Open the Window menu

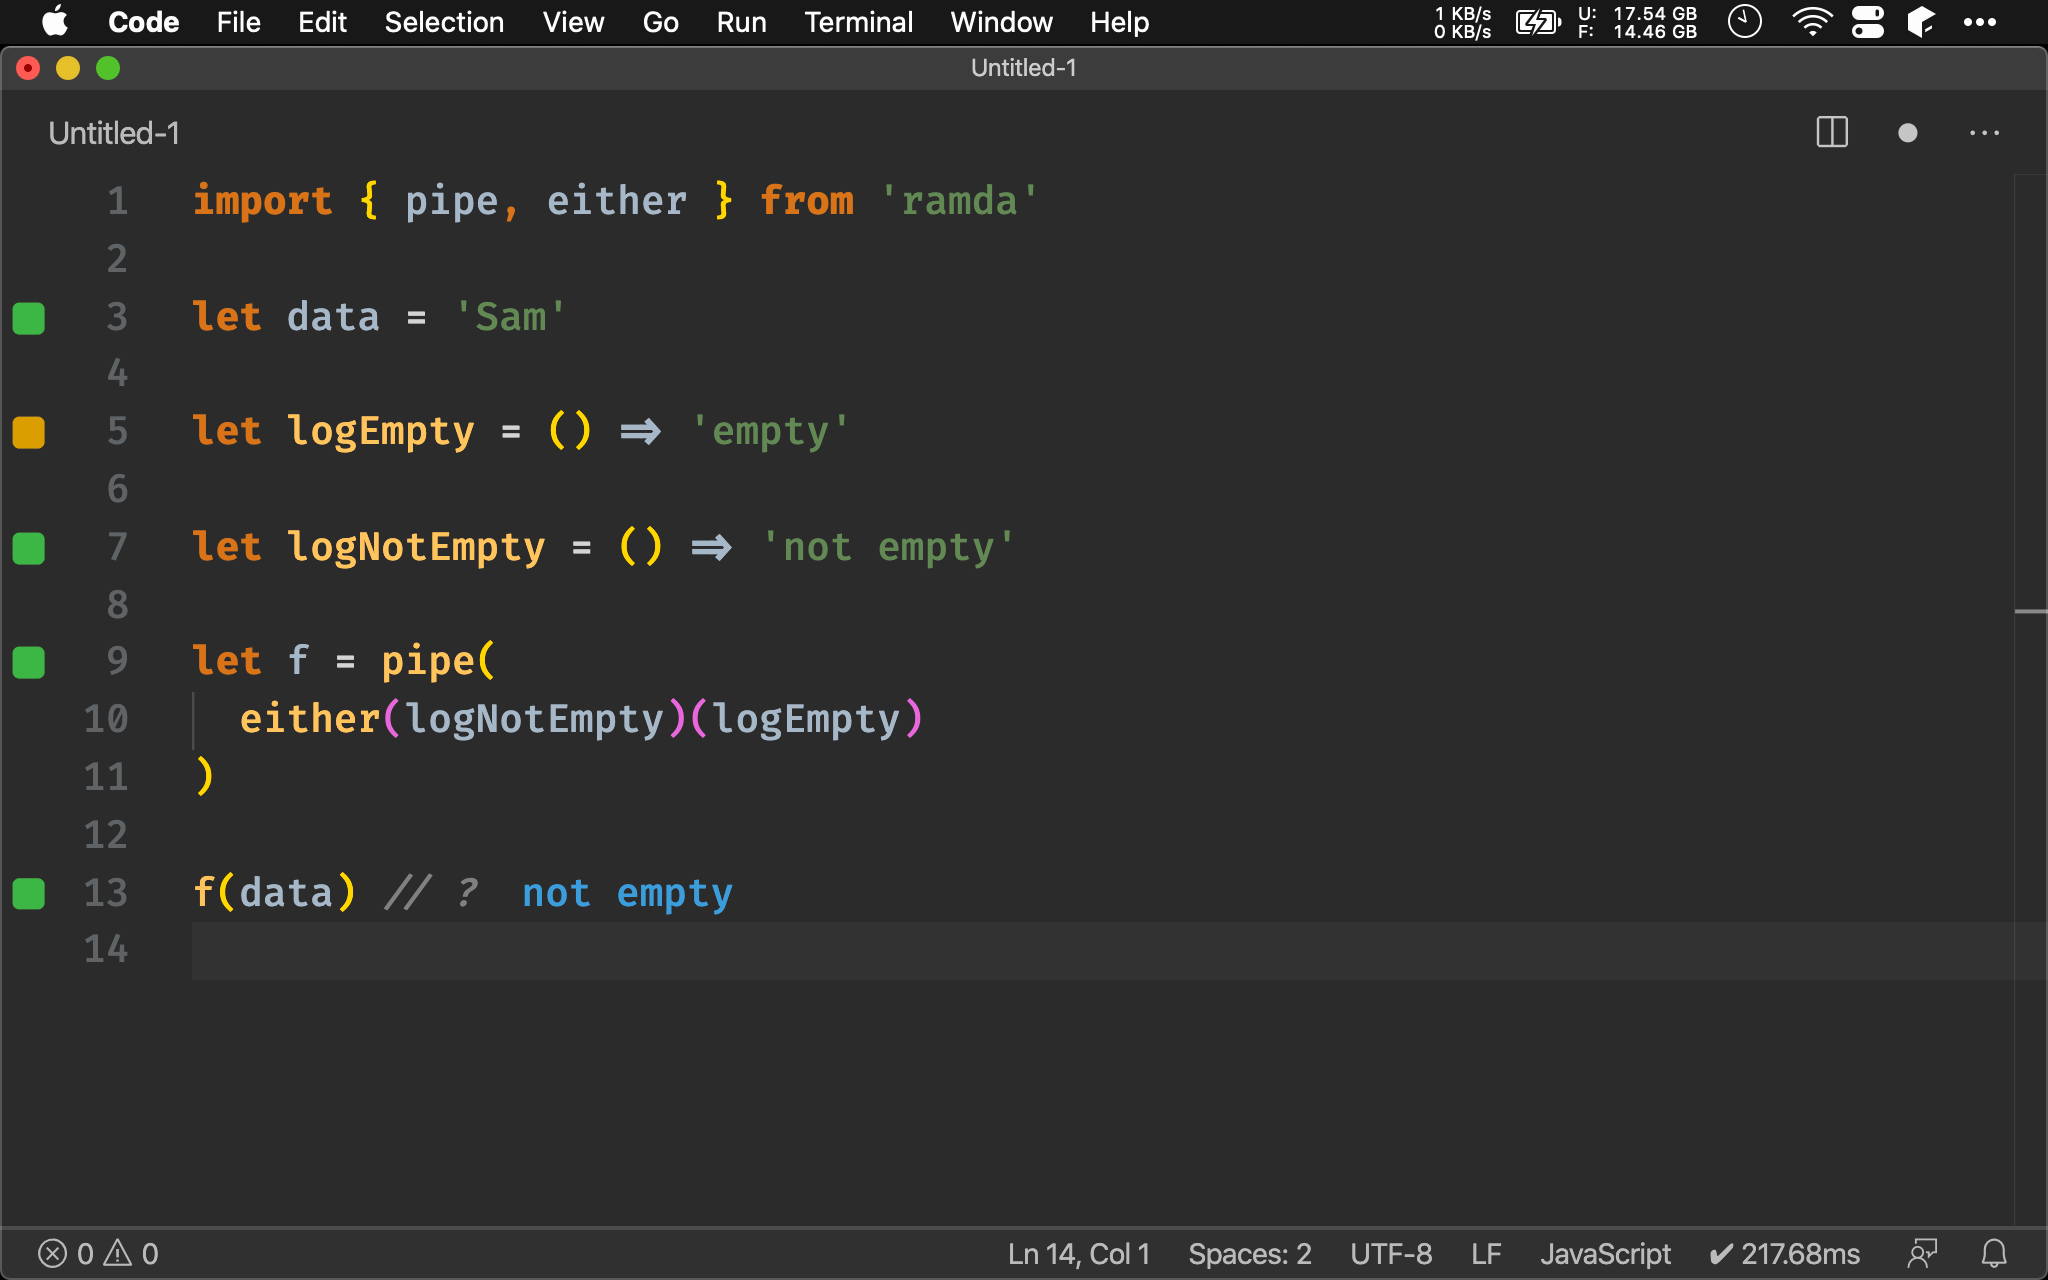coord(1001,22)
